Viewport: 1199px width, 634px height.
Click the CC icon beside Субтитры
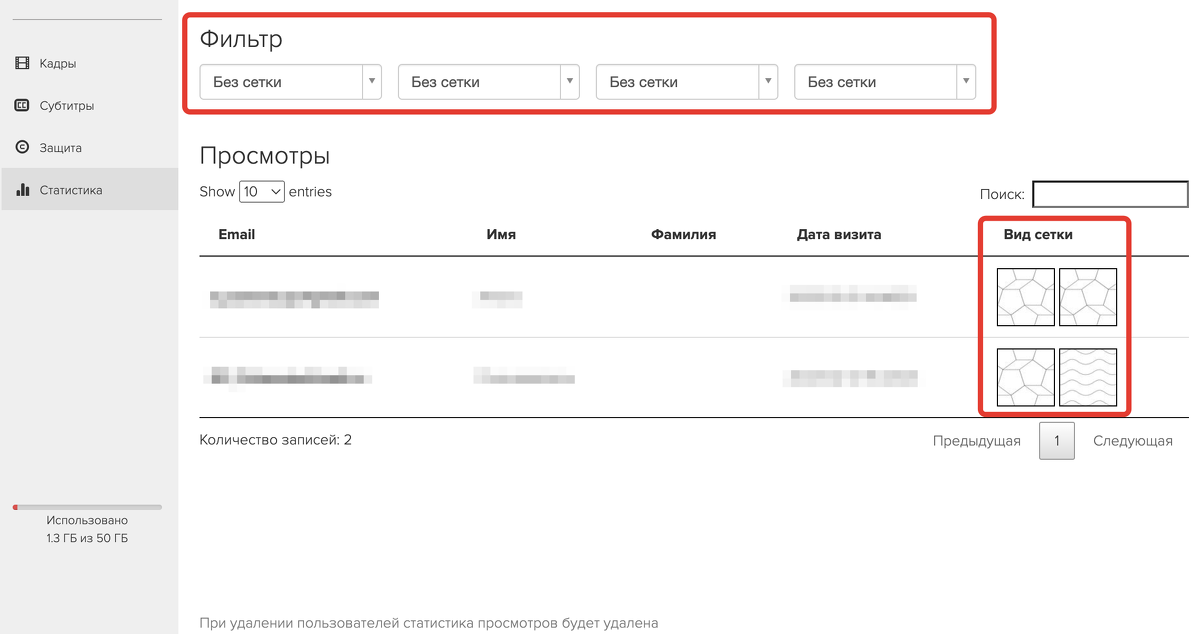pyautogui.click(x=22, y=106)
